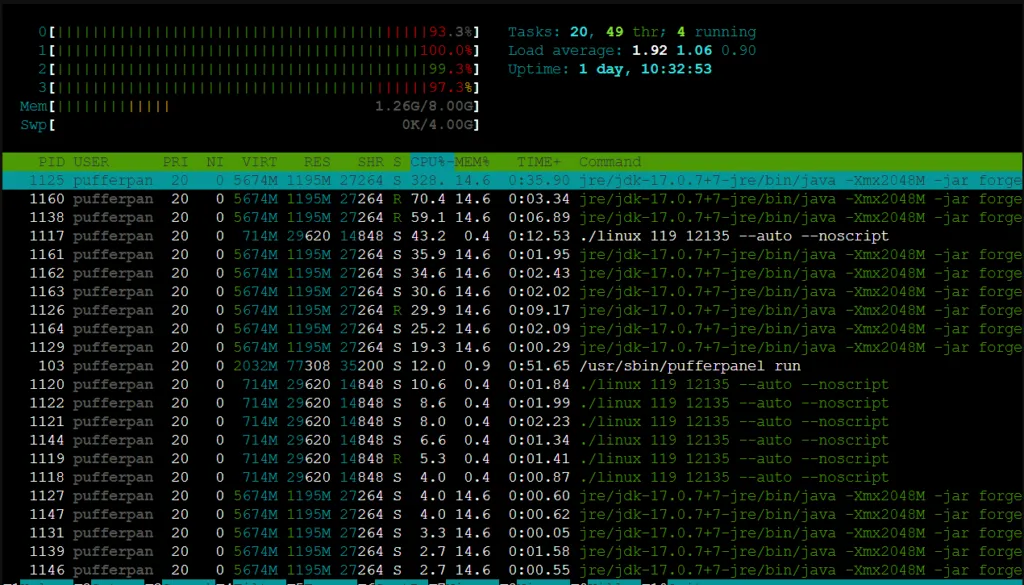Sort by the PRI priority column
1024x585 pixels.
[176, 162]
